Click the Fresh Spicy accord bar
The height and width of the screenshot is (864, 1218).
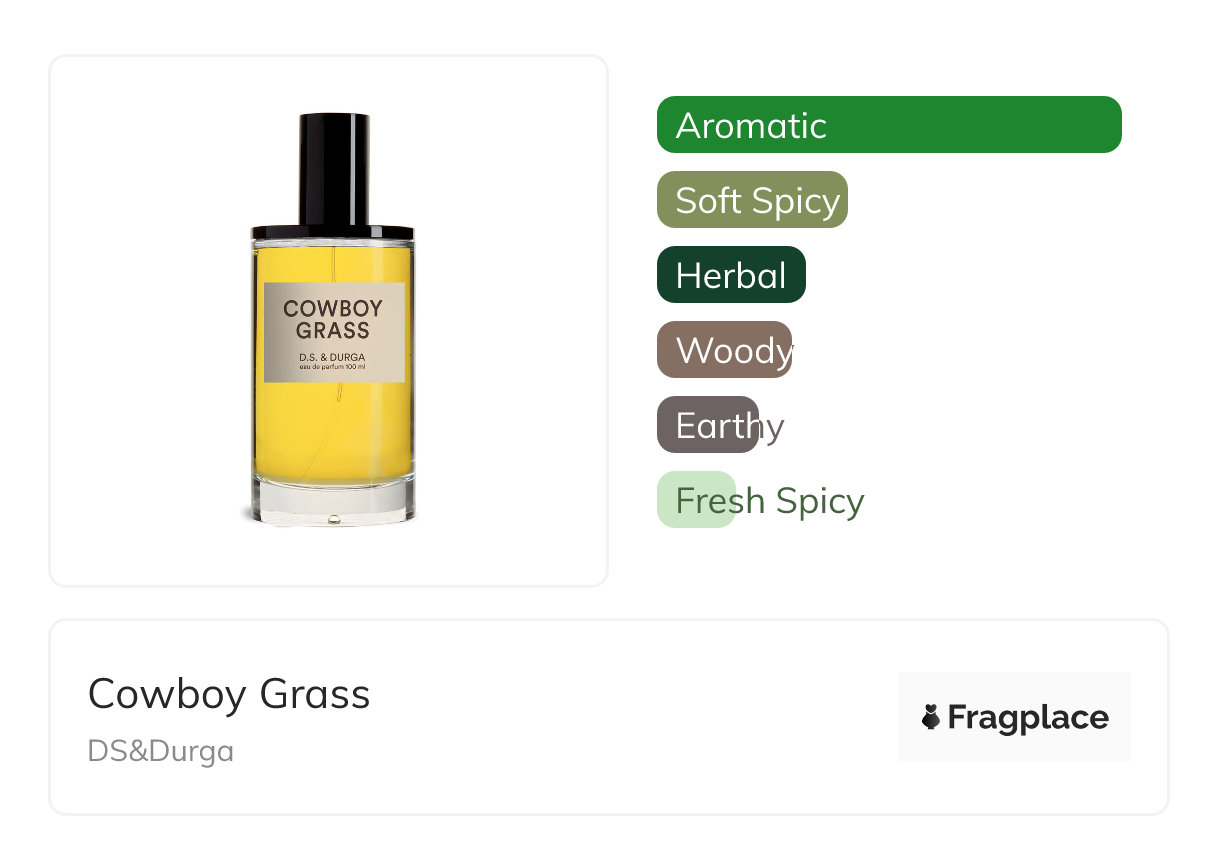tap(696, 500)
